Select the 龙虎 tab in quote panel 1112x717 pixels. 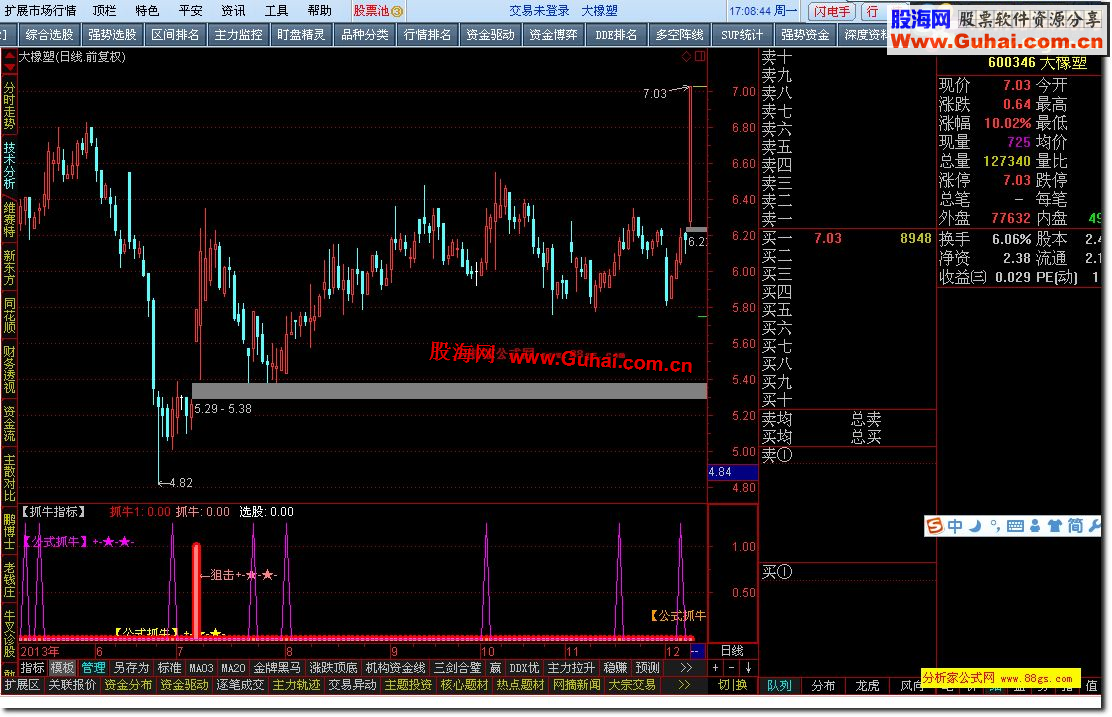coord(867,686)
